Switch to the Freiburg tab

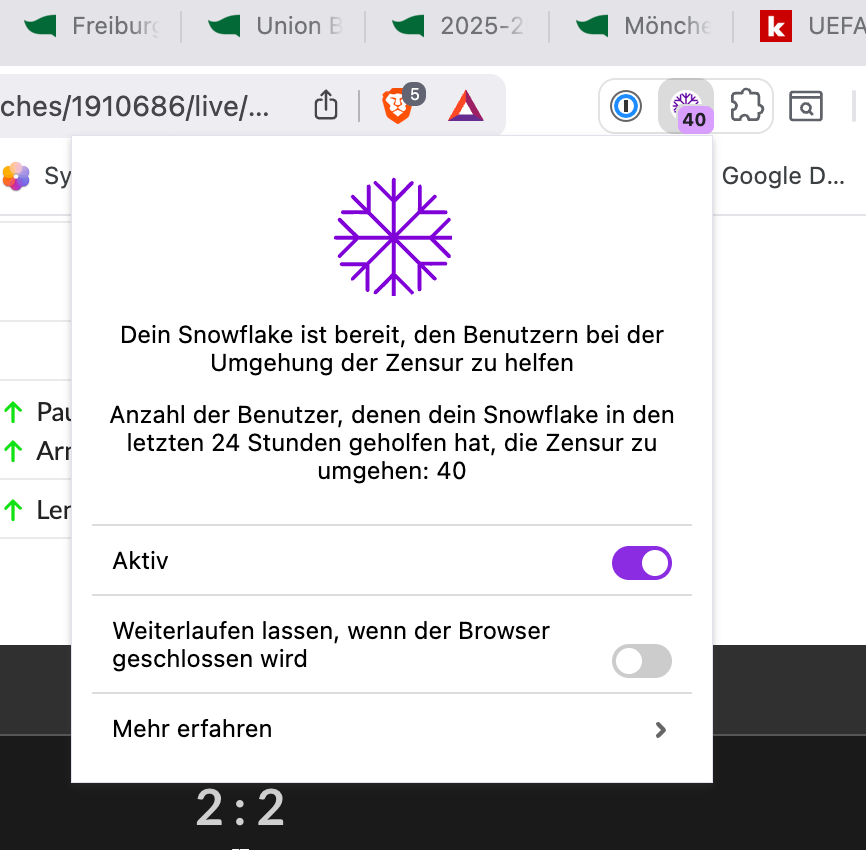(95, 26)
